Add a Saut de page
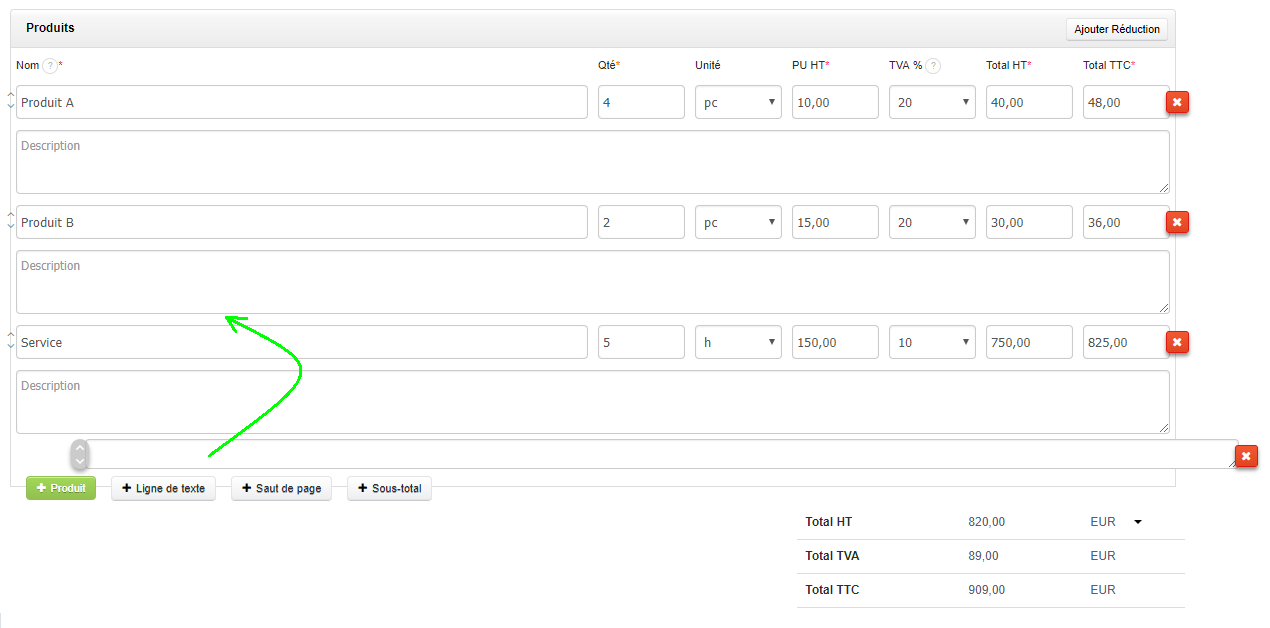This screenshot has height=628, width=1270. point(281,488)
